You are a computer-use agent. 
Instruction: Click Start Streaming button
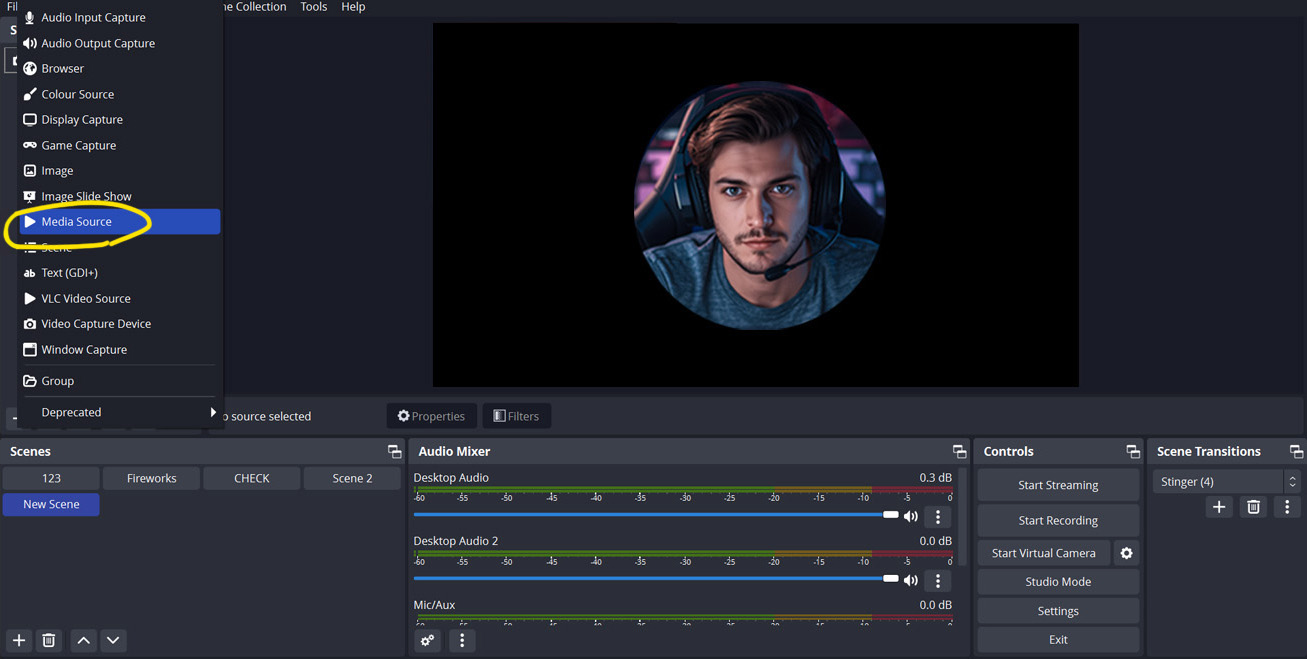[1057, 485]
